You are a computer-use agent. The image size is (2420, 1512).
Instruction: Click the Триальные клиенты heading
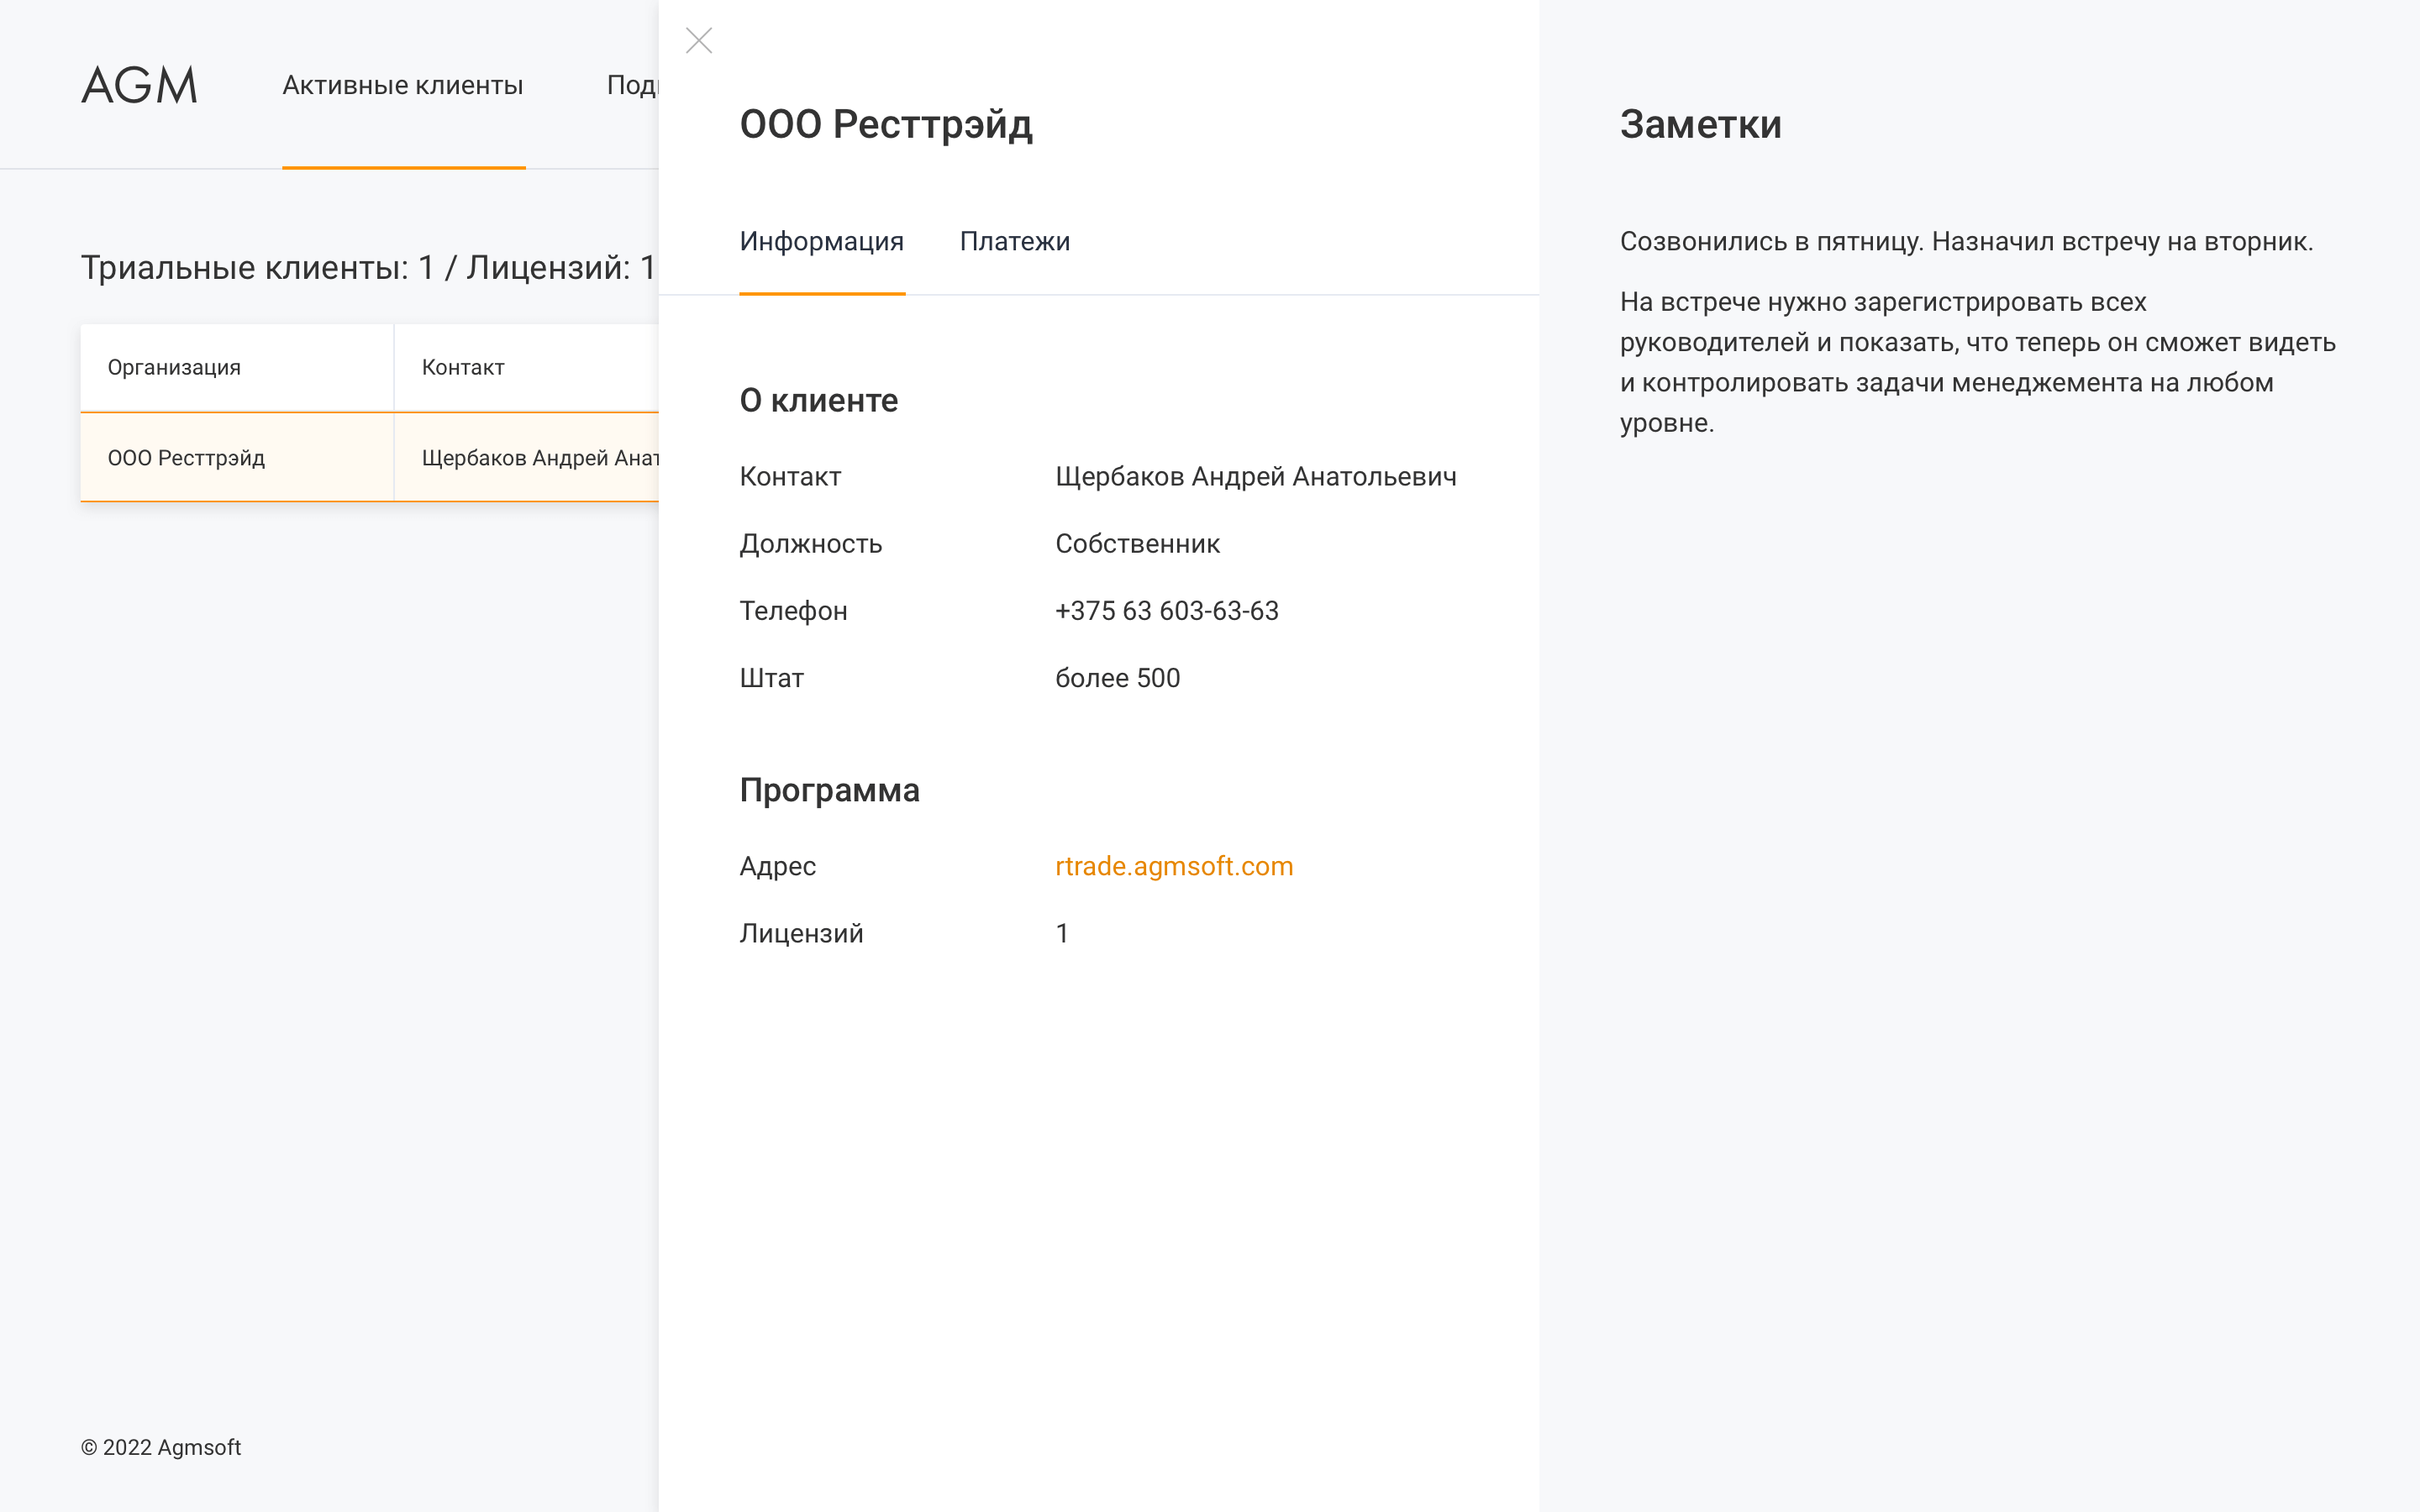[x=368, y=267]
